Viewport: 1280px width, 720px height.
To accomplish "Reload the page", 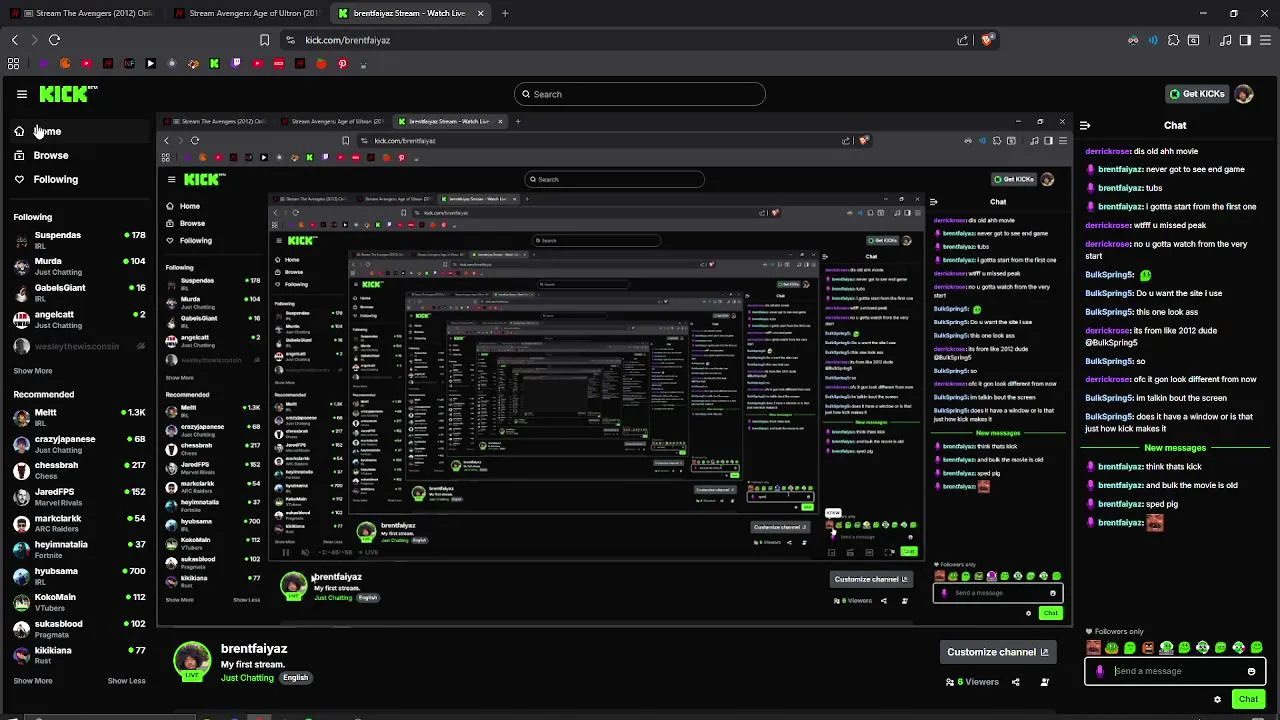I will click(54, 40).
